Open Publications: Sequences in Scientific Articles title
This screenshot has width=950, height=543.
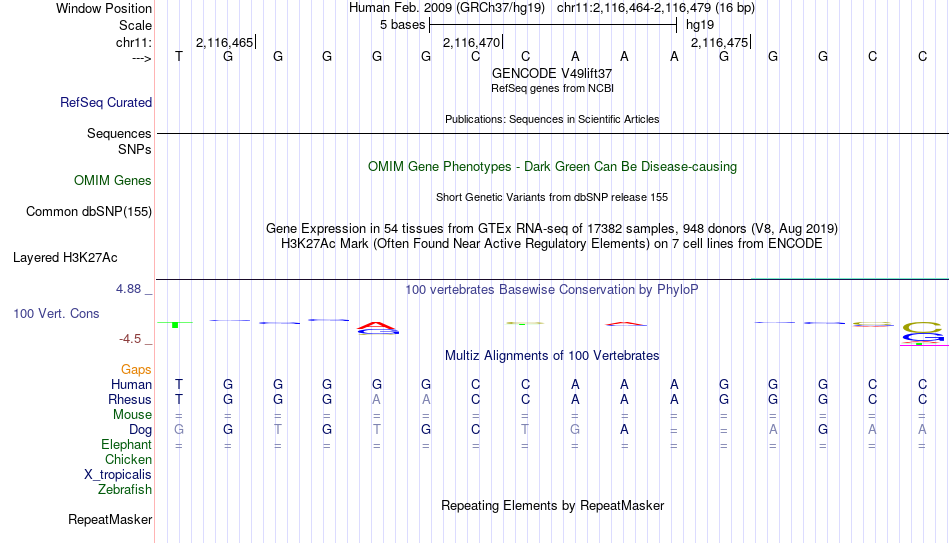552,119
